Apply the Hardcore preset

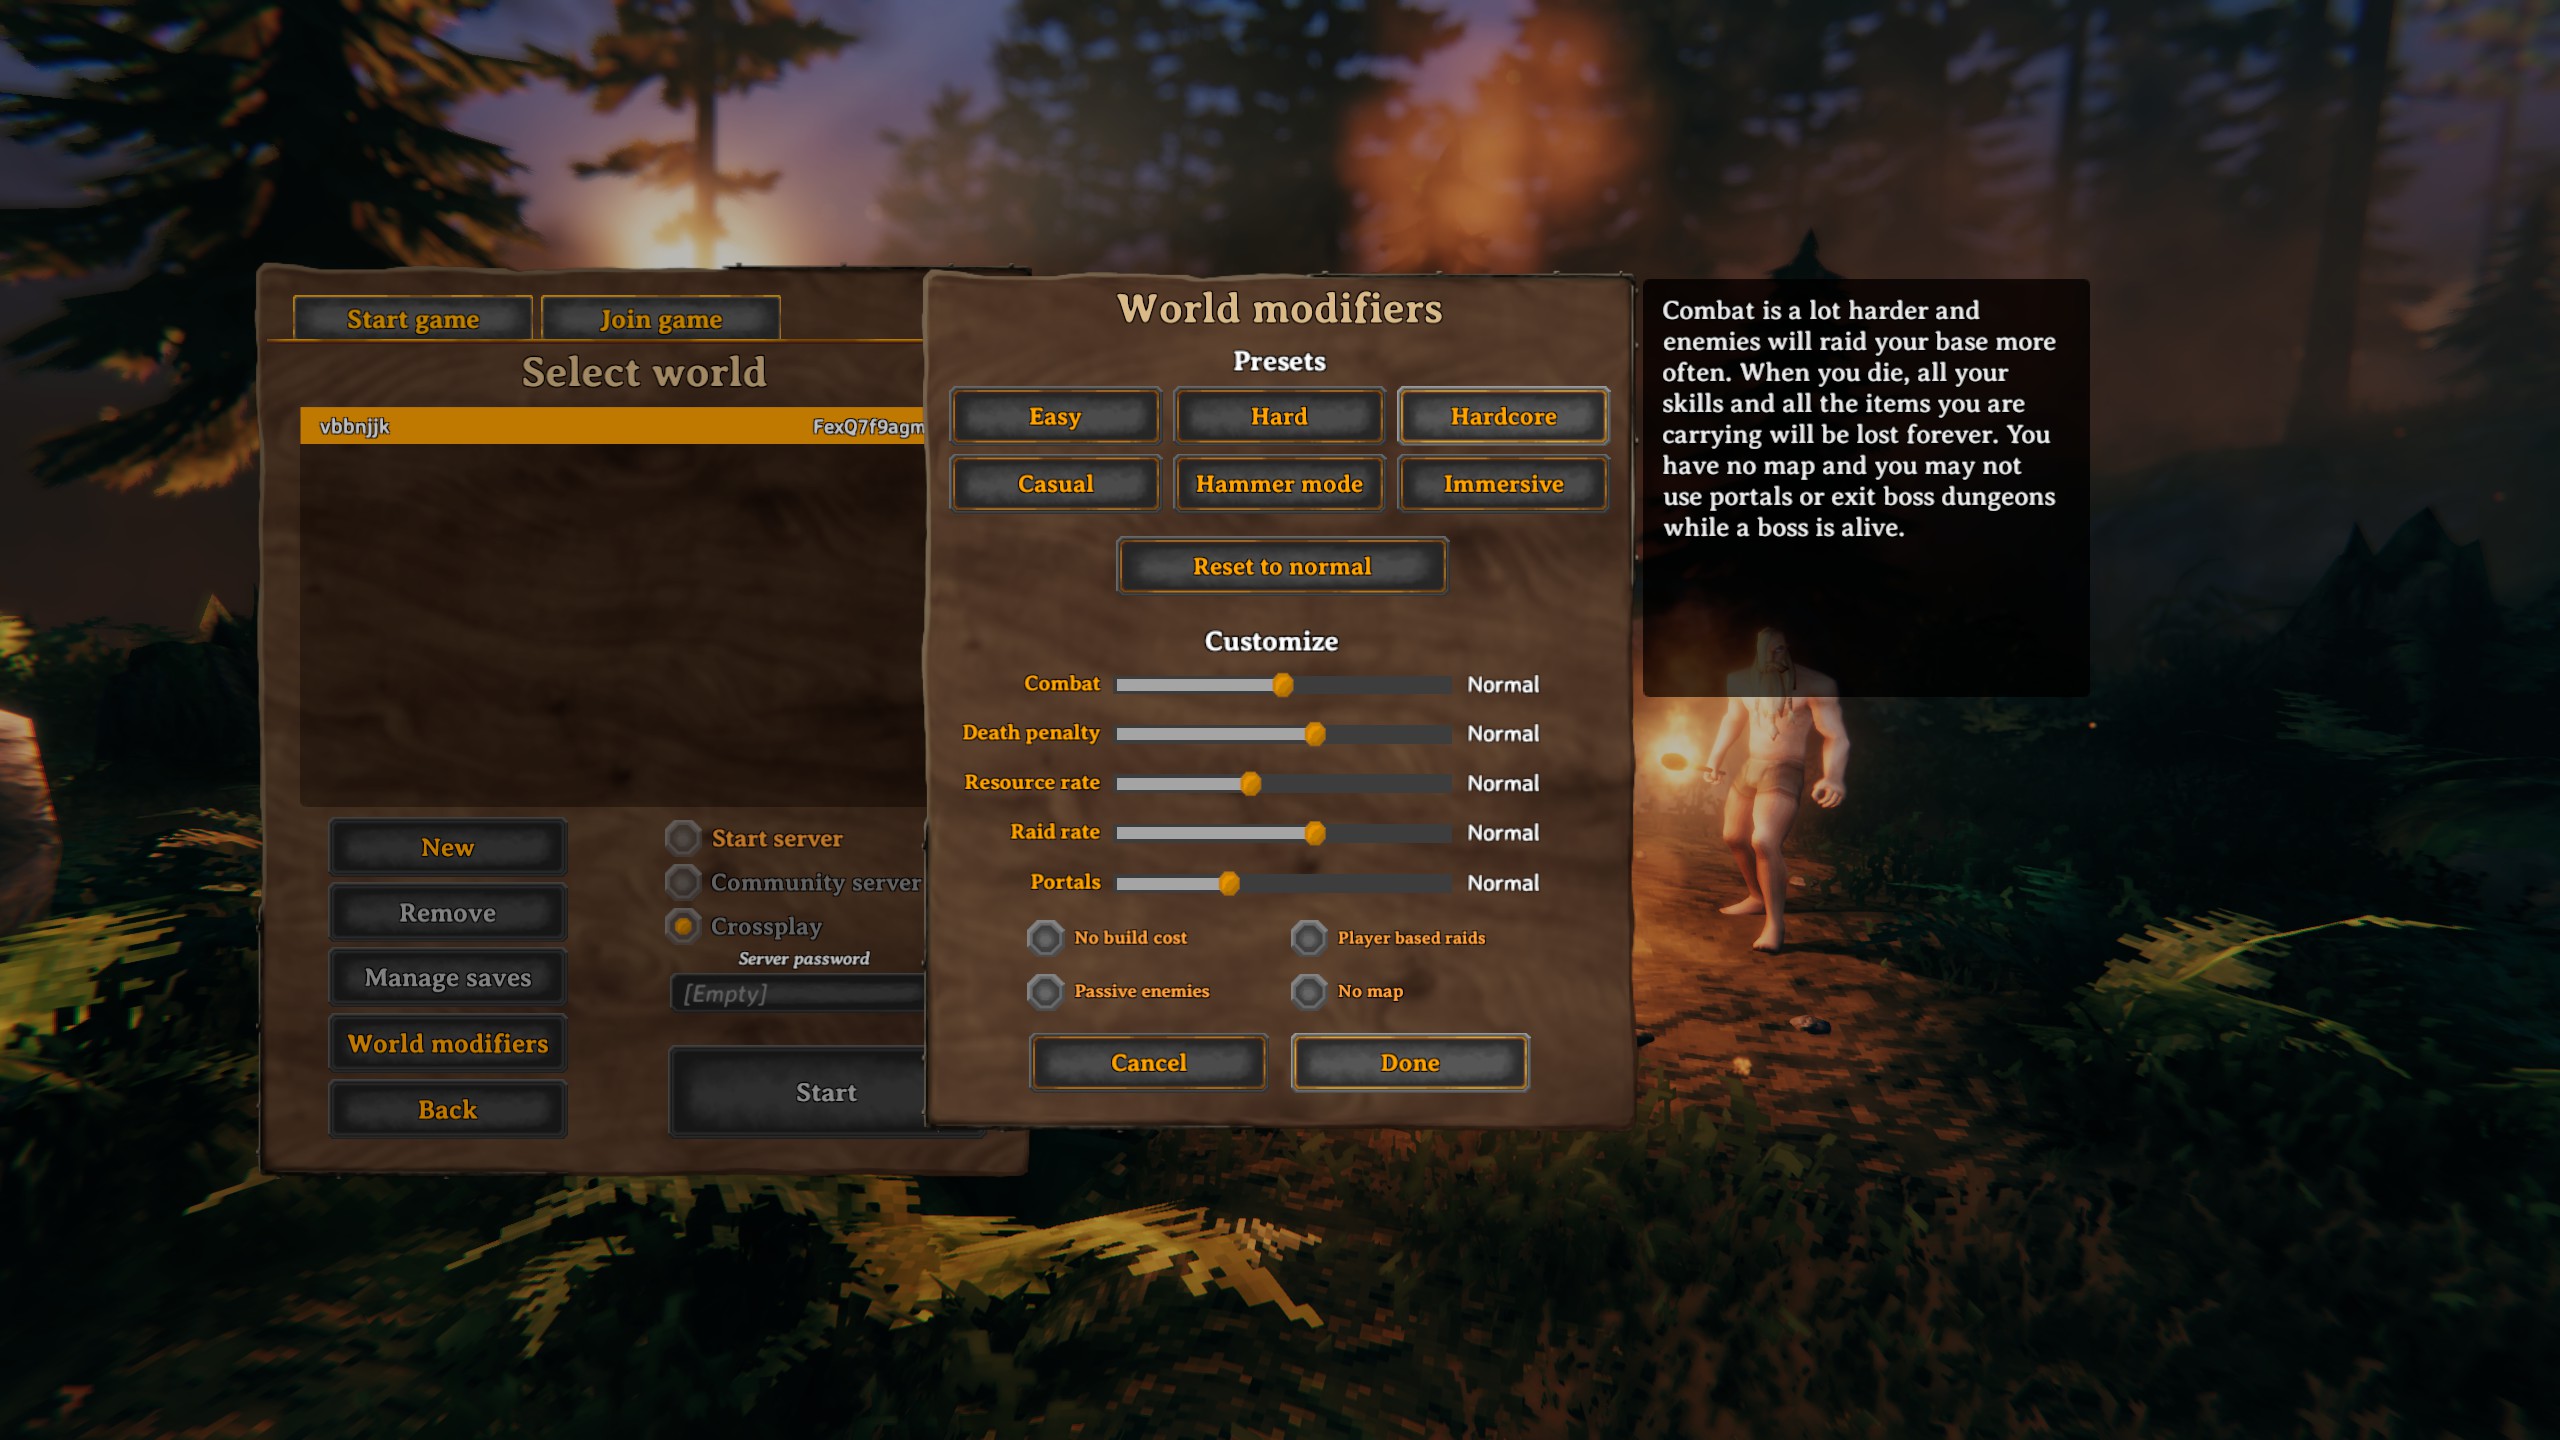click(1503, 416)
